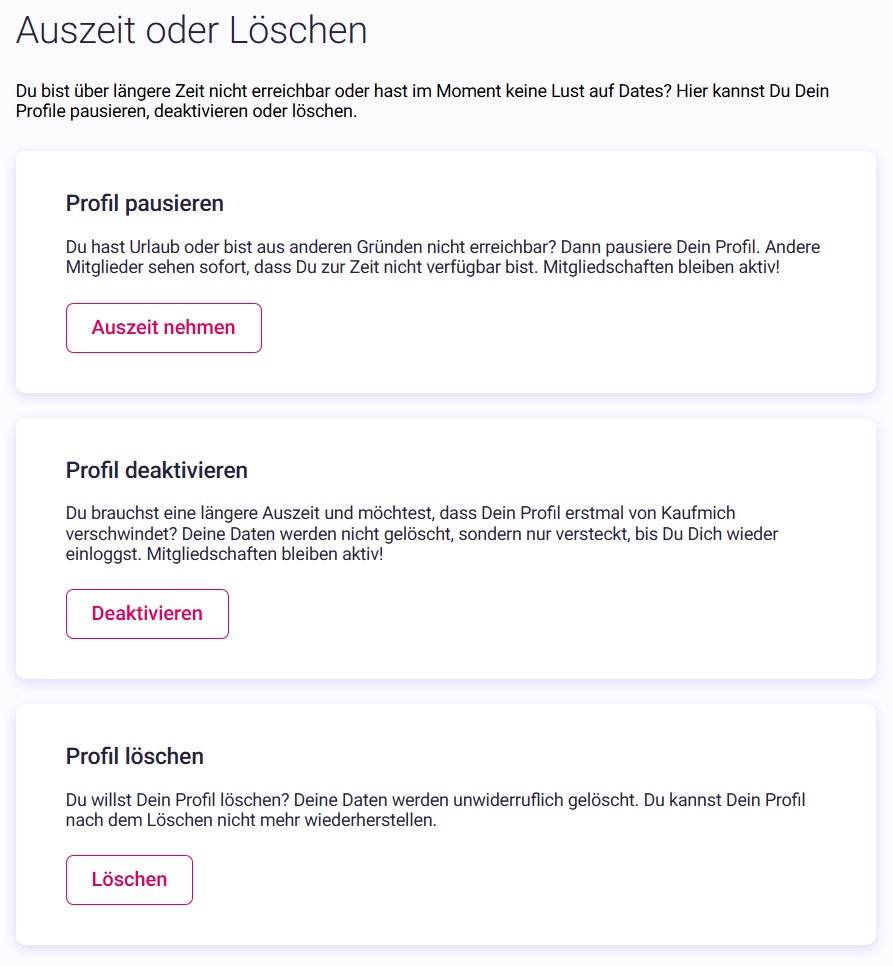This screenshot has width=893, height=966.
Task: Click the text 'Deine Daten werden unwiderruflich gelöscht'
Action: click(466, 800)
